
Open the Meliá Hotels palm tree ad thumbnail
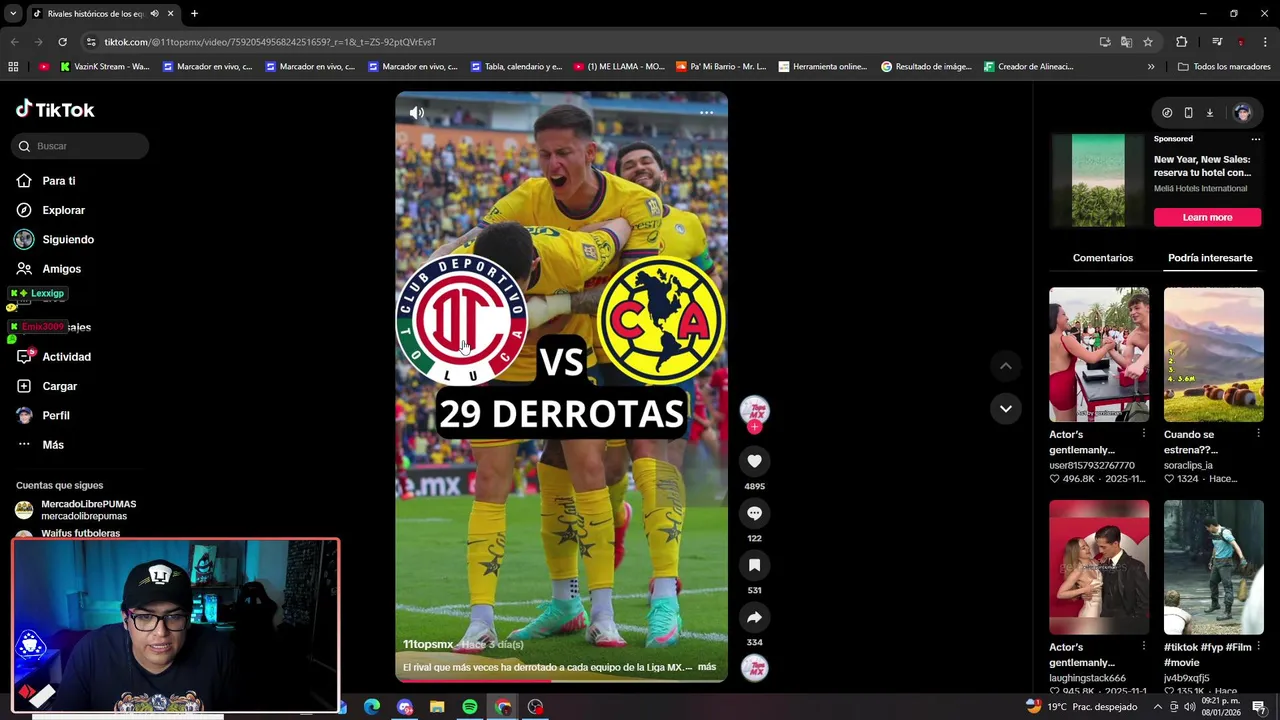click(1098, 180)
